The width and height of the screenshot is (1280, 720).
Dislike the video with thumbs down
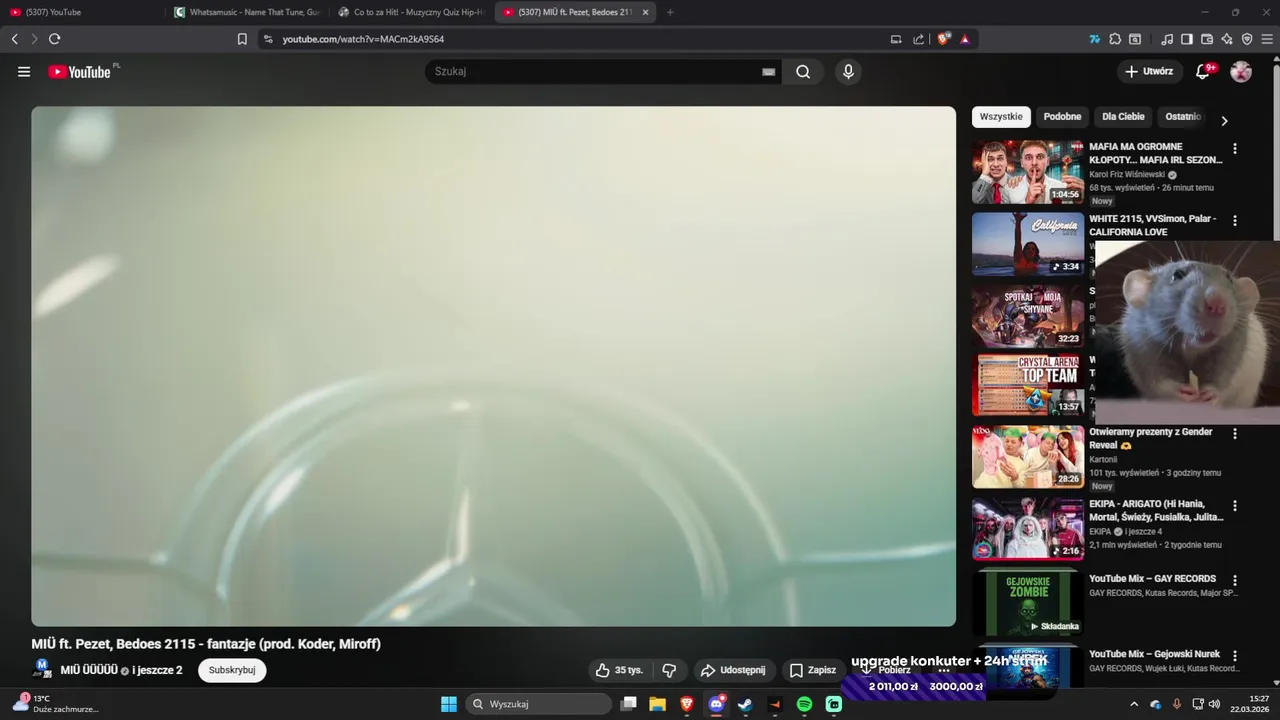click(x=670, y=670)
